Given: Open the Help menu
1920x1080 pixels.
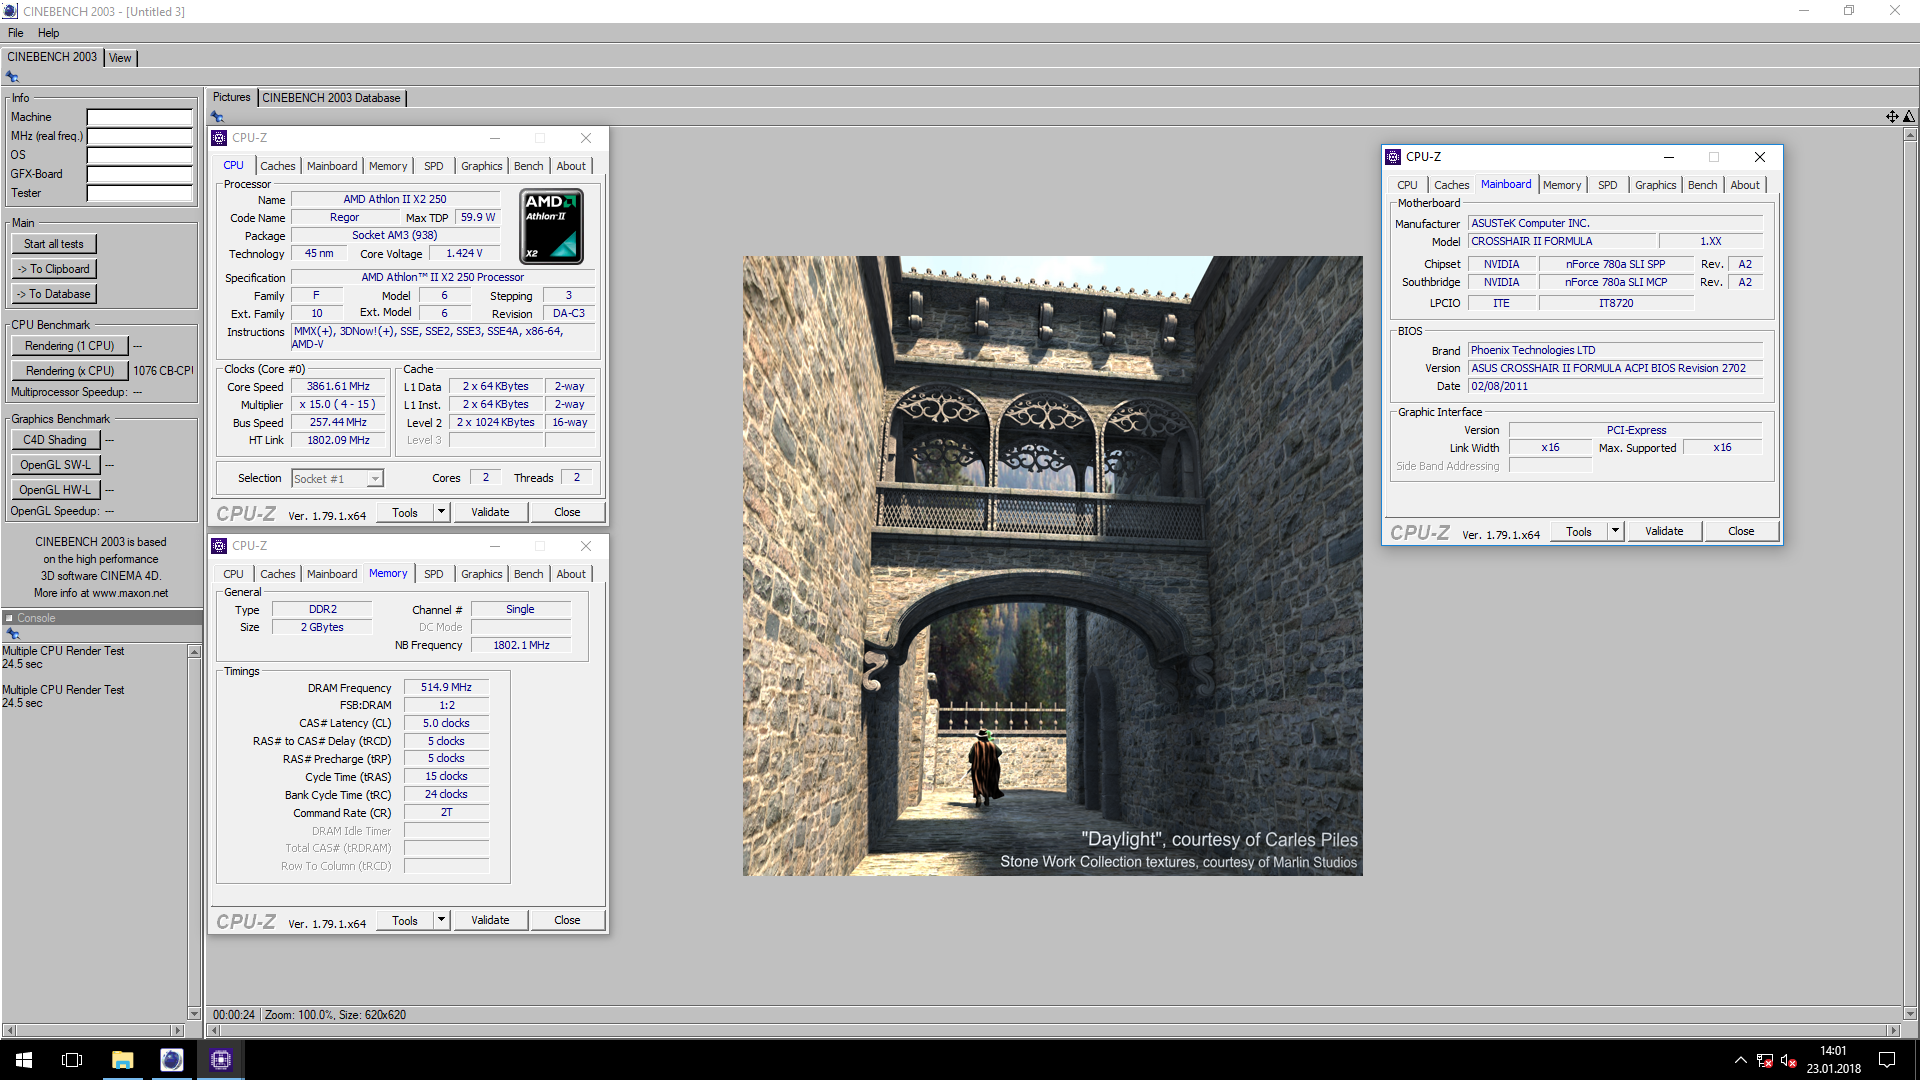Looking at the screenshot, I should click(x=48, y=33).
